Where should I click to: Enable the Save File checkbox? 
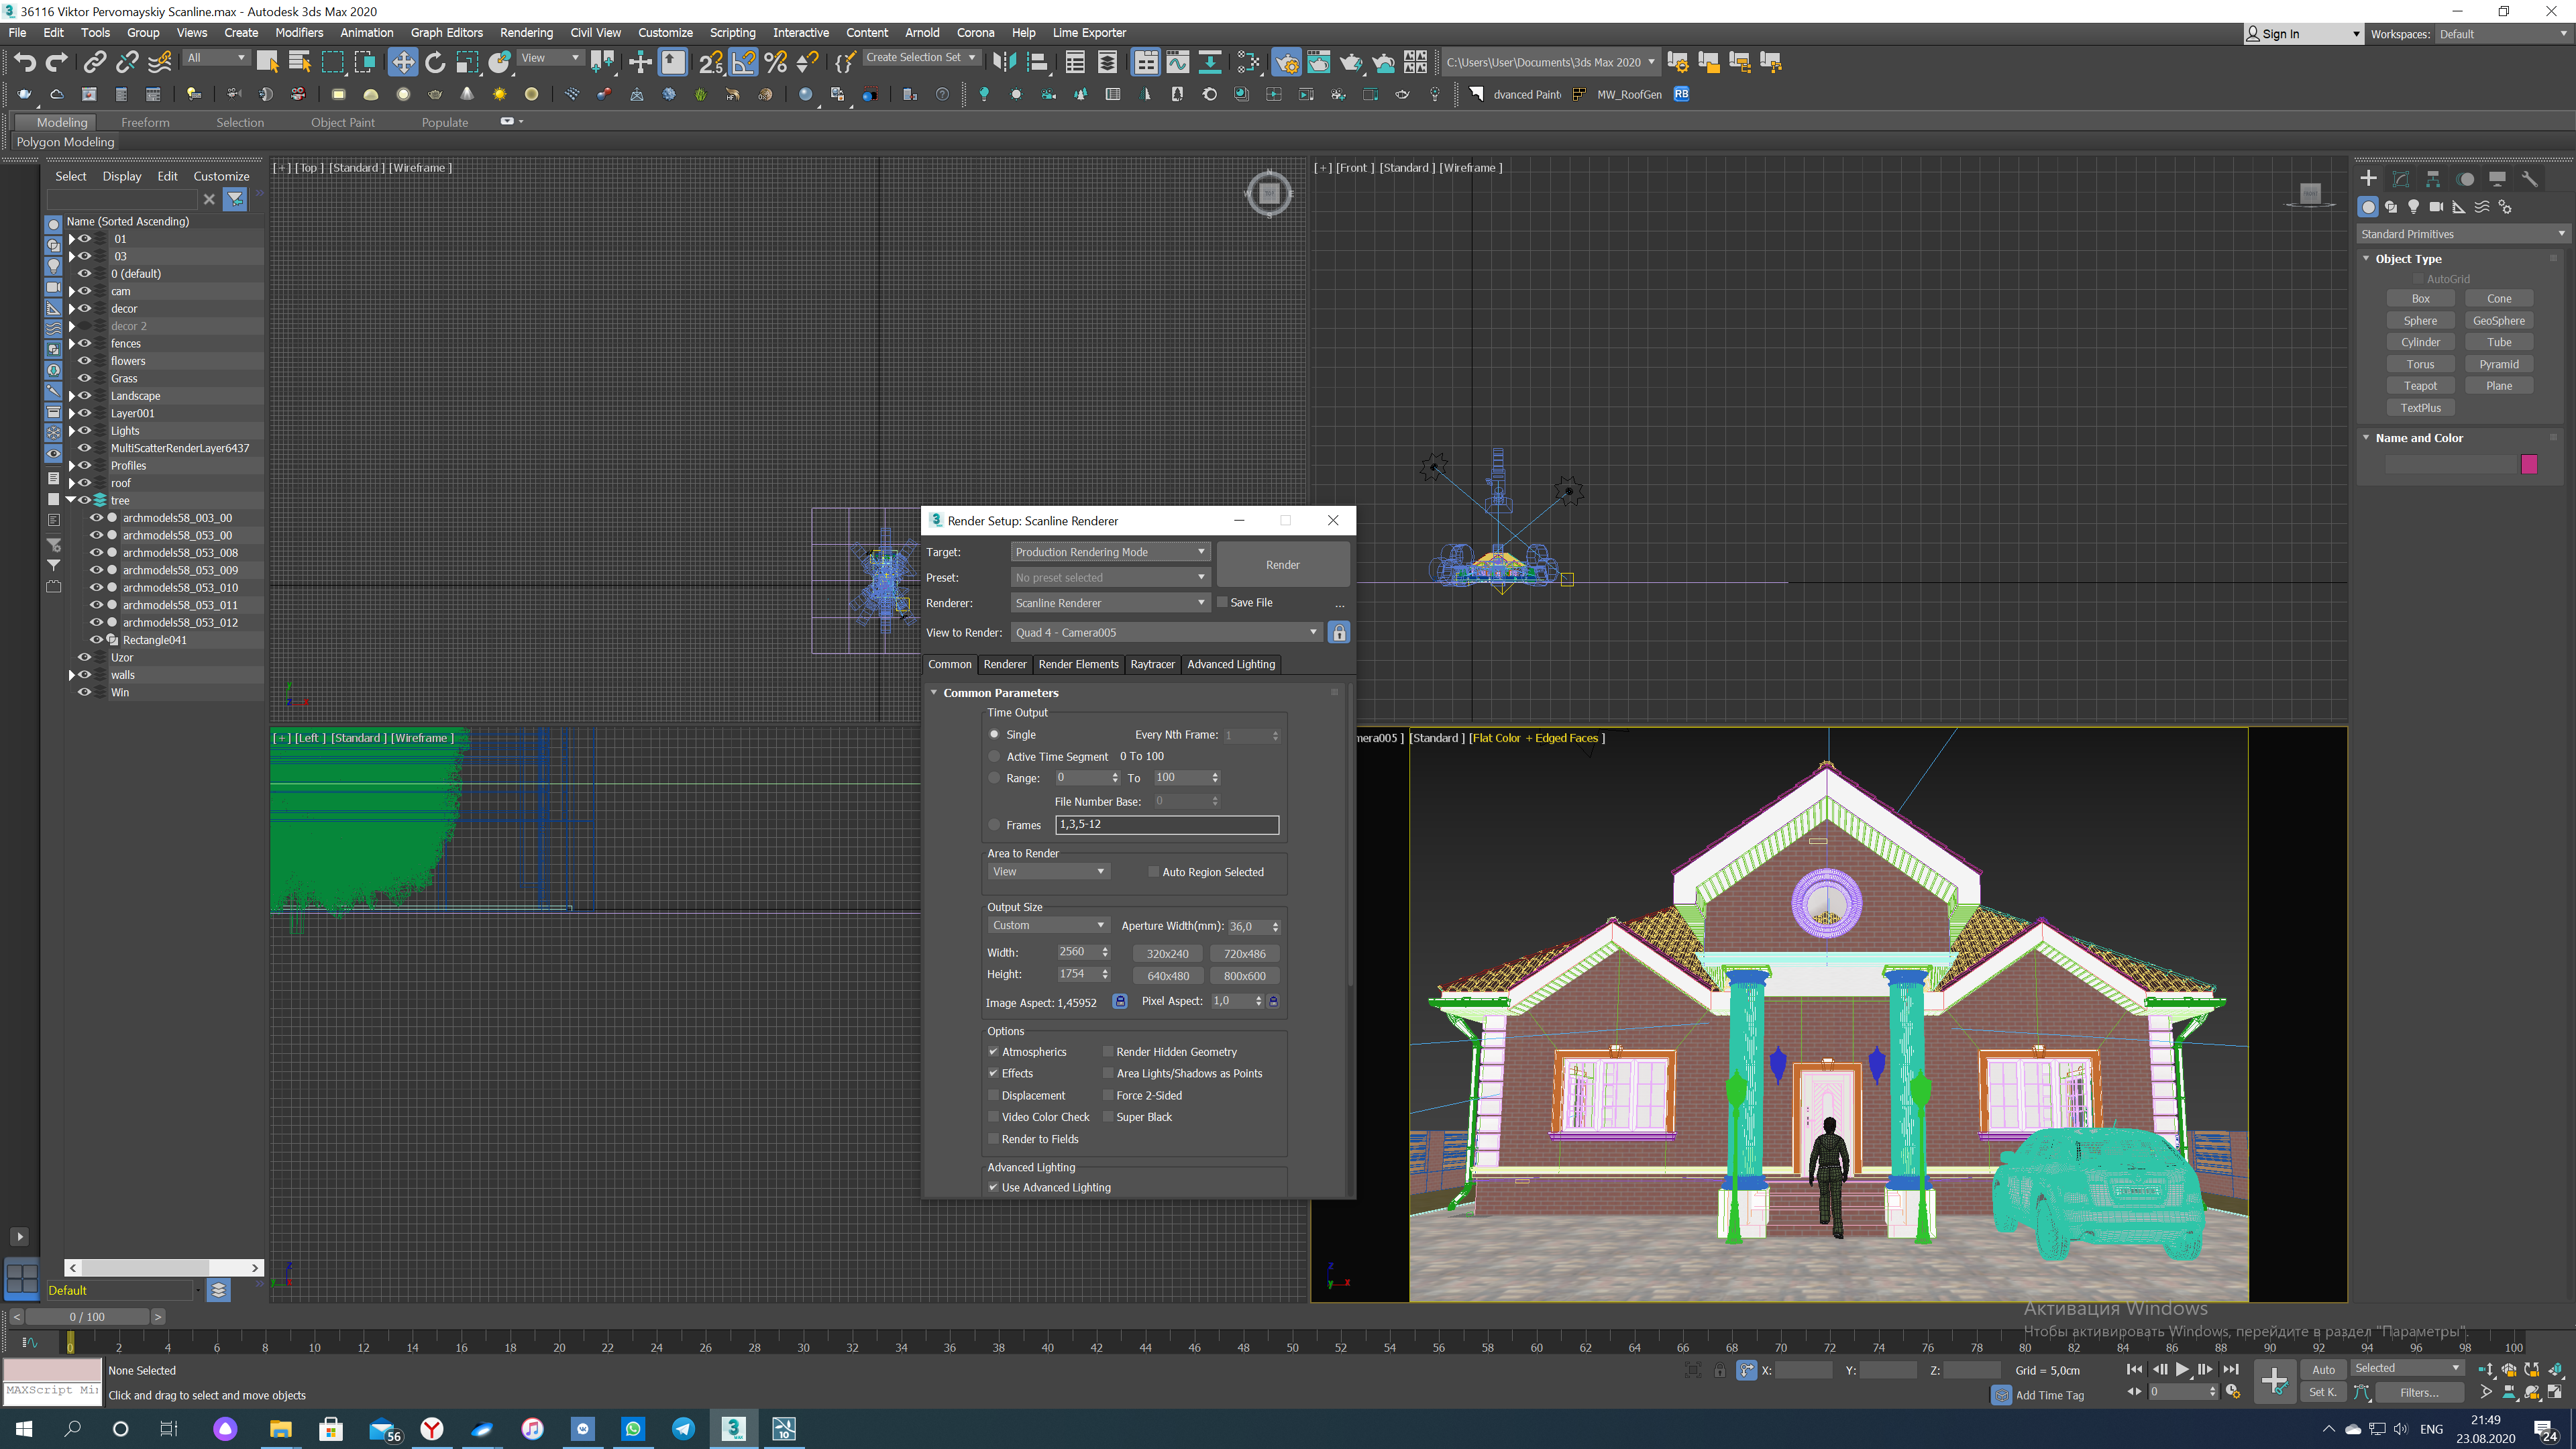(1221, 602)
